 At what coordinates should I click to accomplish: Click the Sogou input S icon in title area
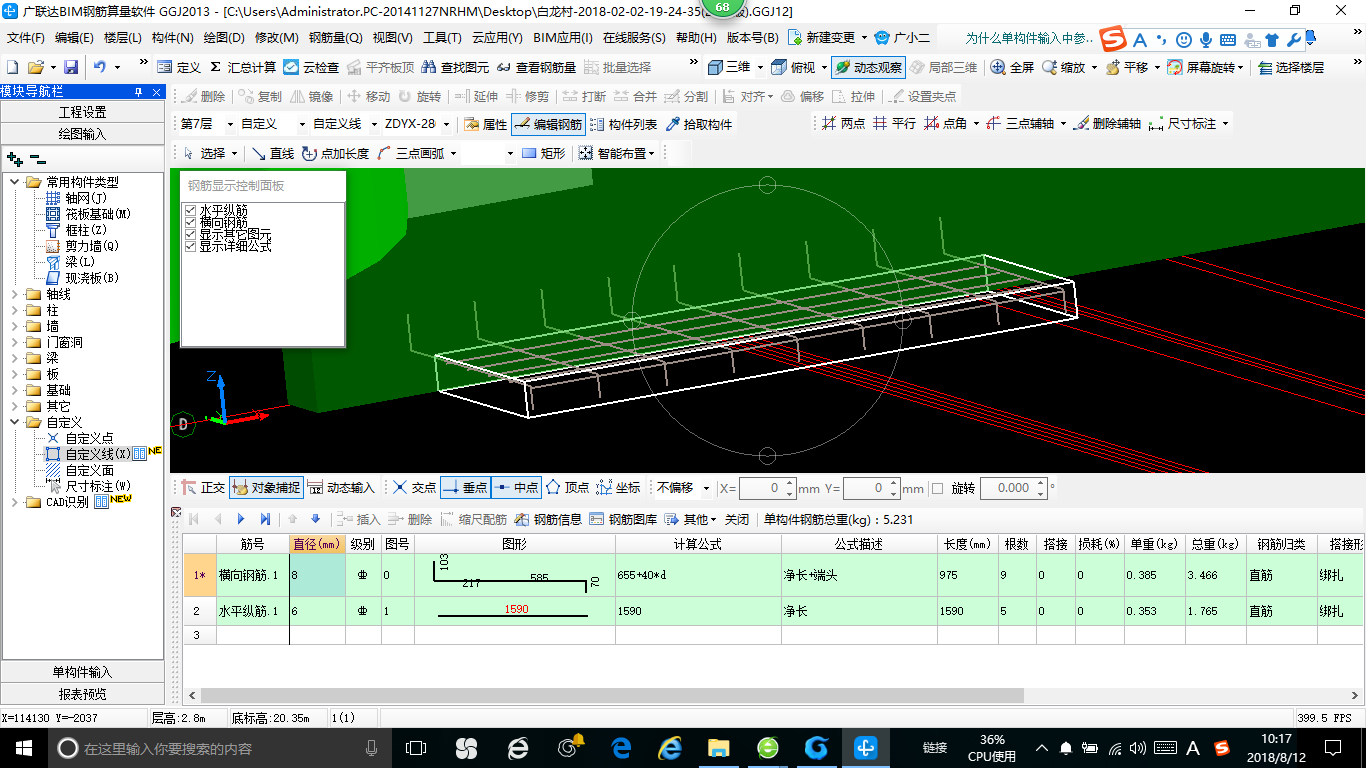[x=1113, y=39]
